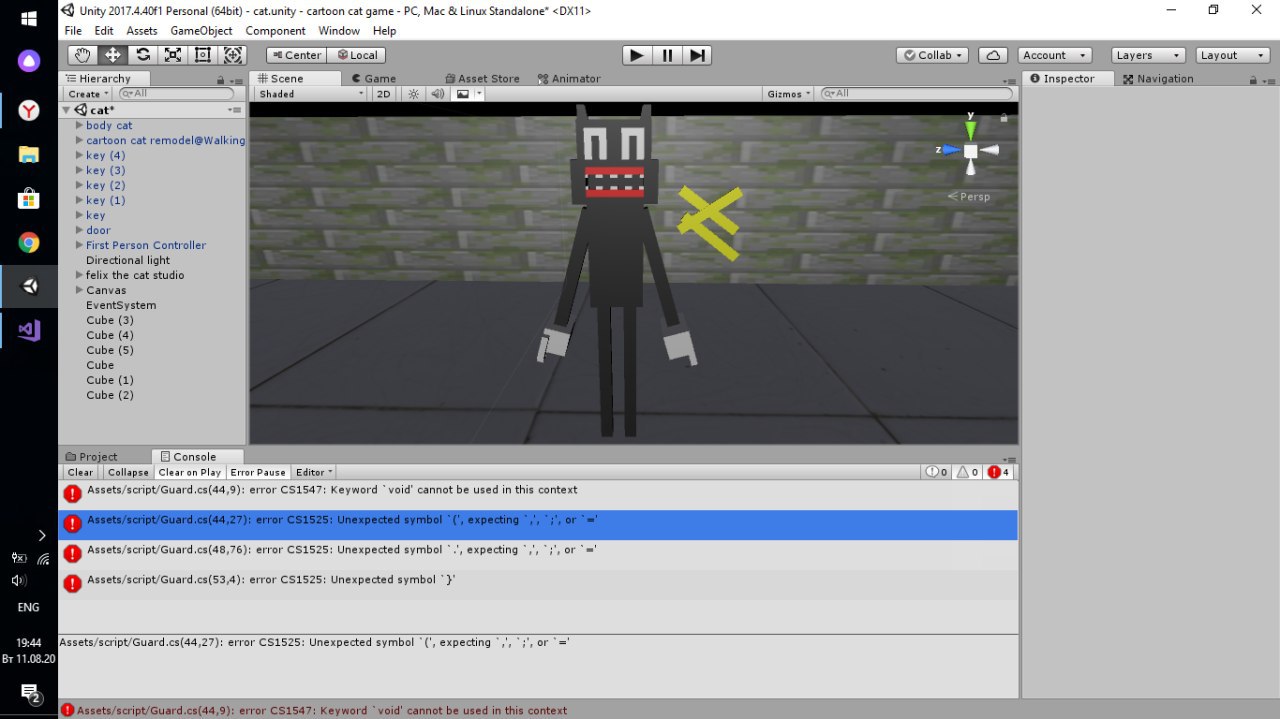
Task: Switch to the Asset Store tab
Action: click(482, 79)
